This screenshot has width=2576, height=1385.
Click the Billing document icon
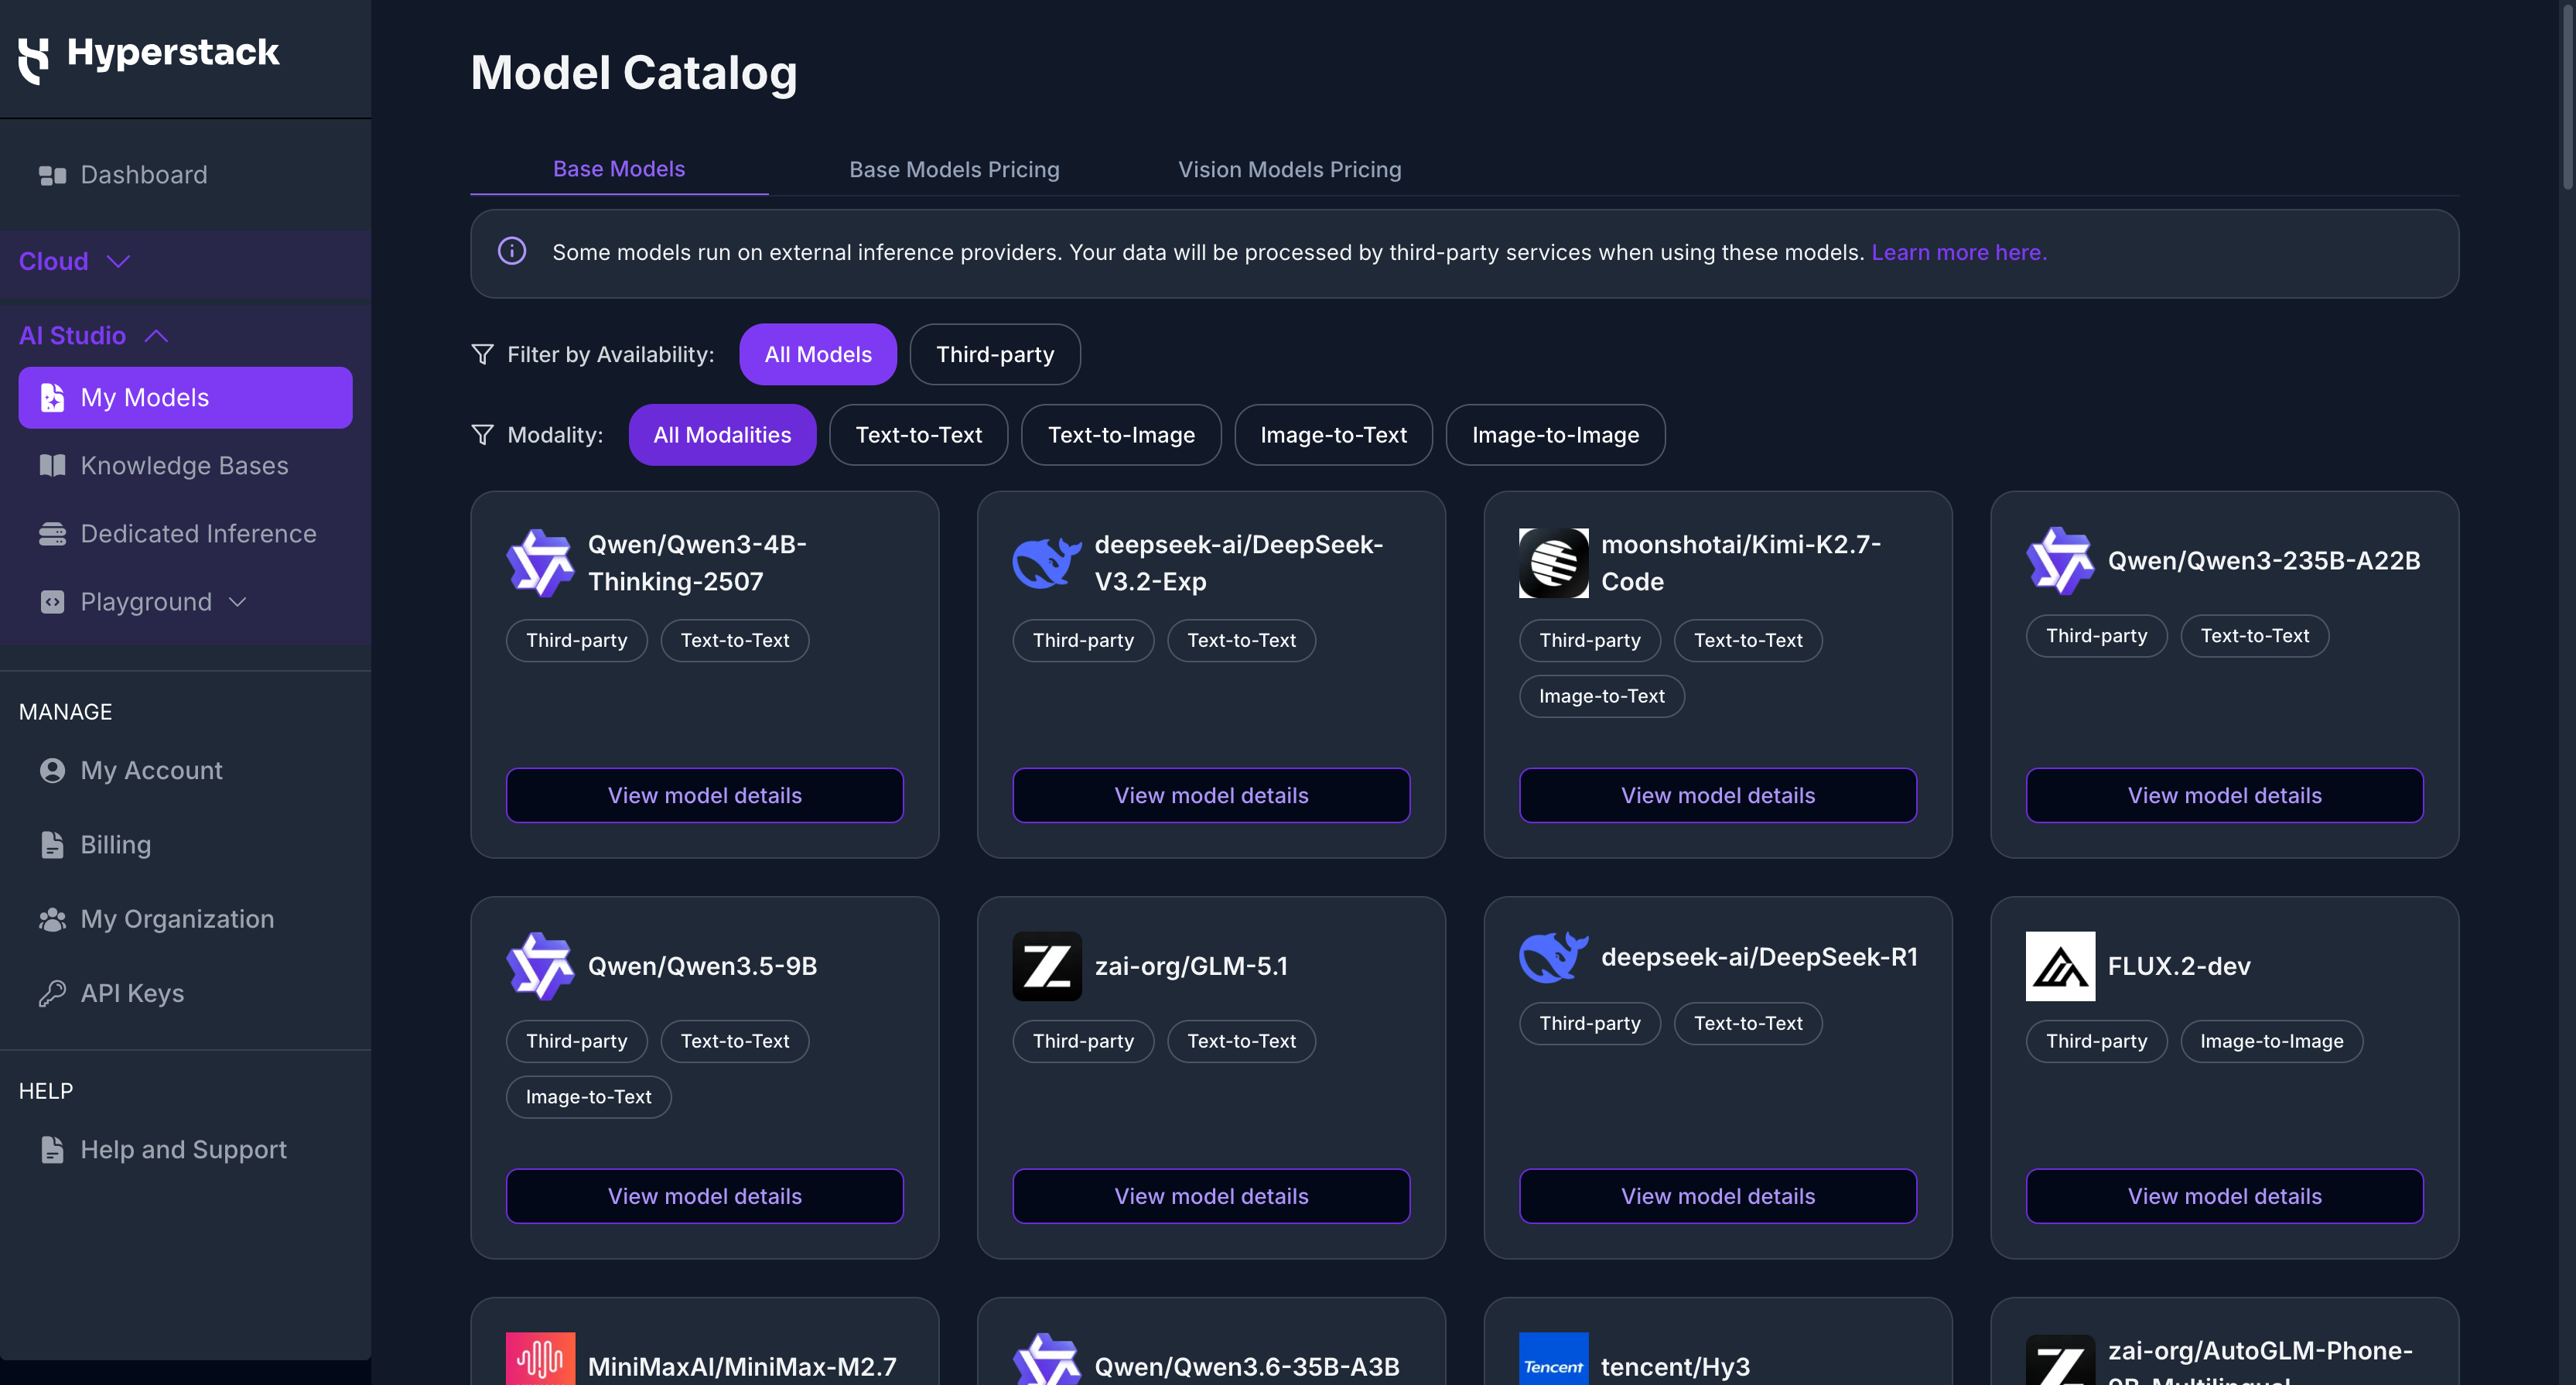tap(52, 844)
